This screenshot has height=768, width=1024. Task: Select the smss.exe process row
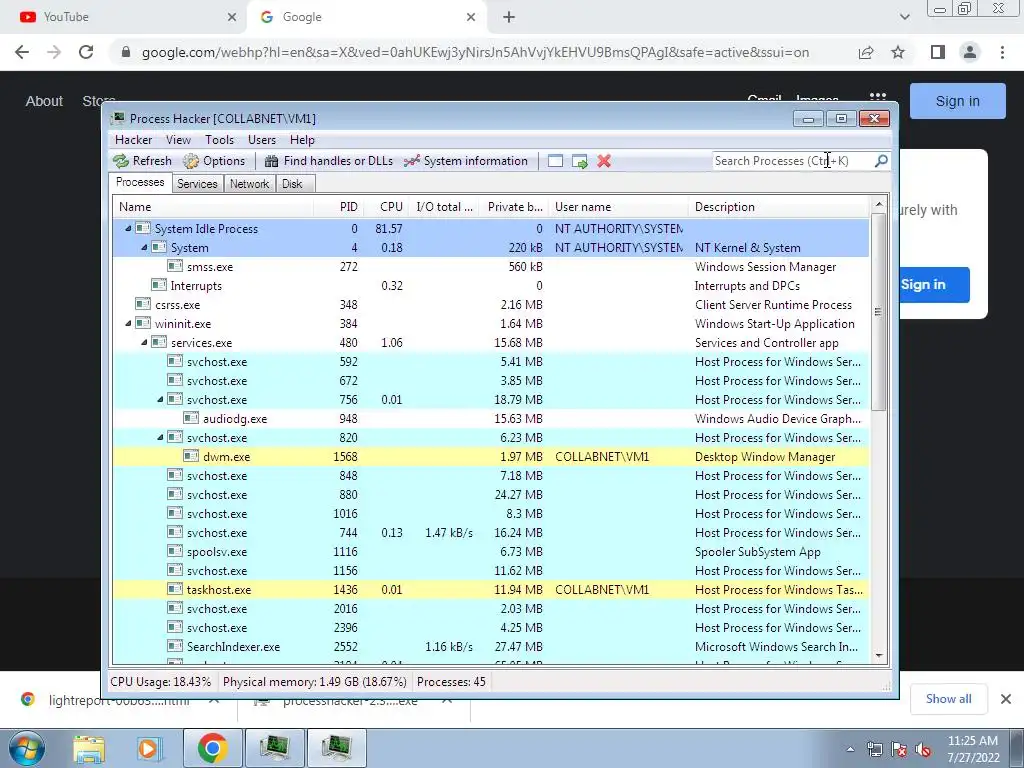pyautogui.click(x=491, y=266)
